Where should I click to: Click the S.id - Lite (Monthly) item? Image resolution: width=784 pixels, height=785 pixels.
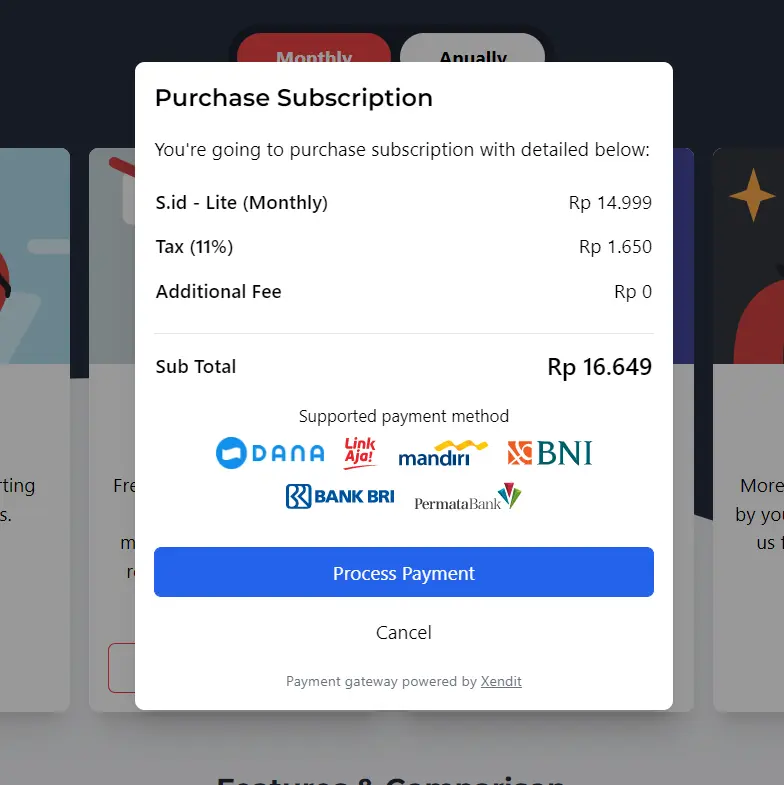(242, 203)
